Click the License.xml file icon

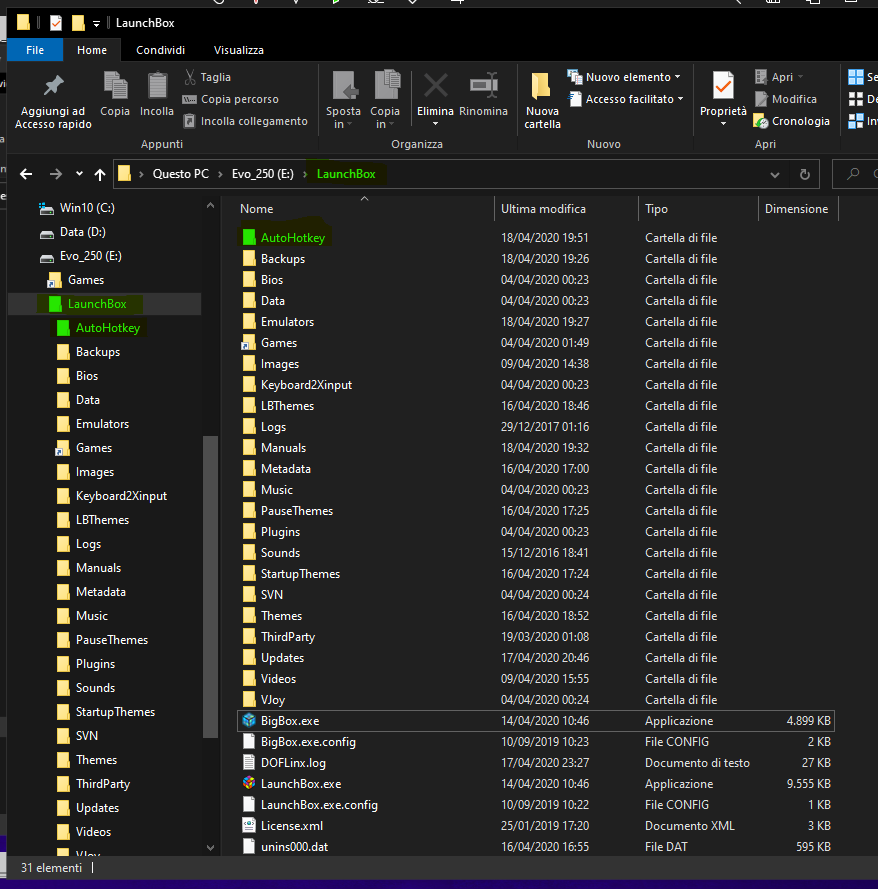(x=249, y=825)
